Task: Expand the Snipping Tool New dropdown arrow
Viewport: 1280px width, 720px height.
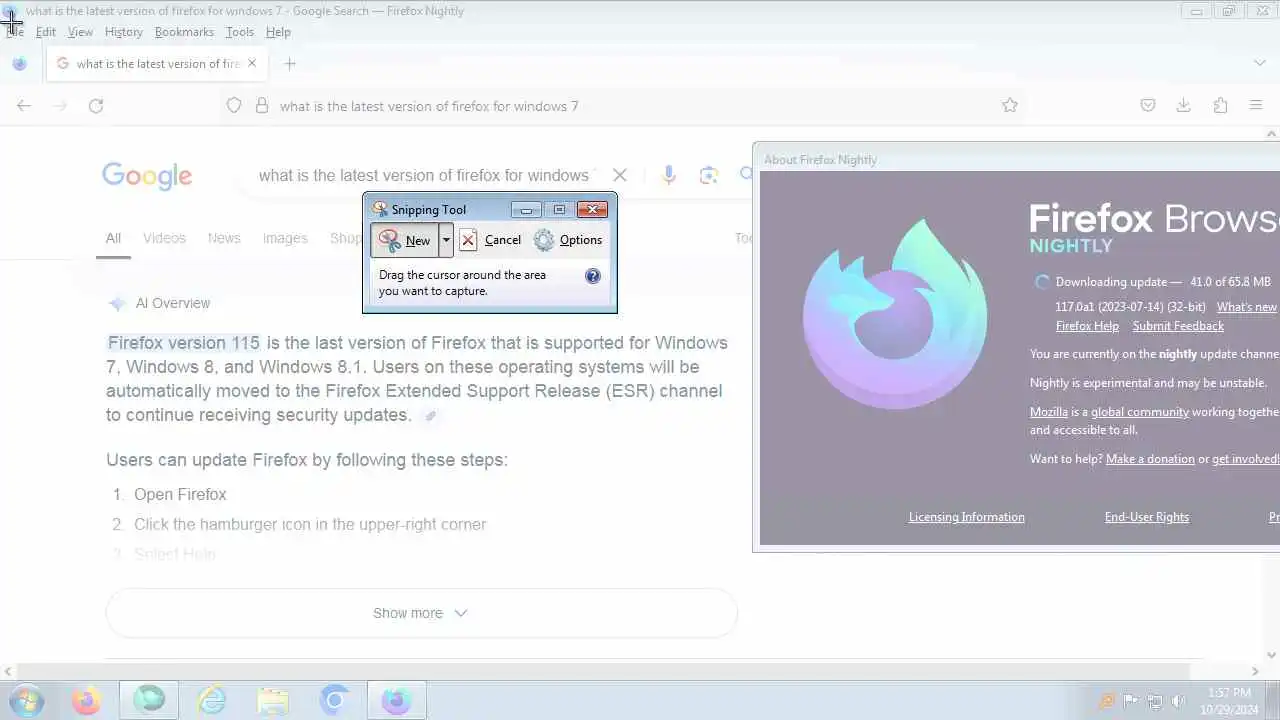Action: [x=446, y=240]
